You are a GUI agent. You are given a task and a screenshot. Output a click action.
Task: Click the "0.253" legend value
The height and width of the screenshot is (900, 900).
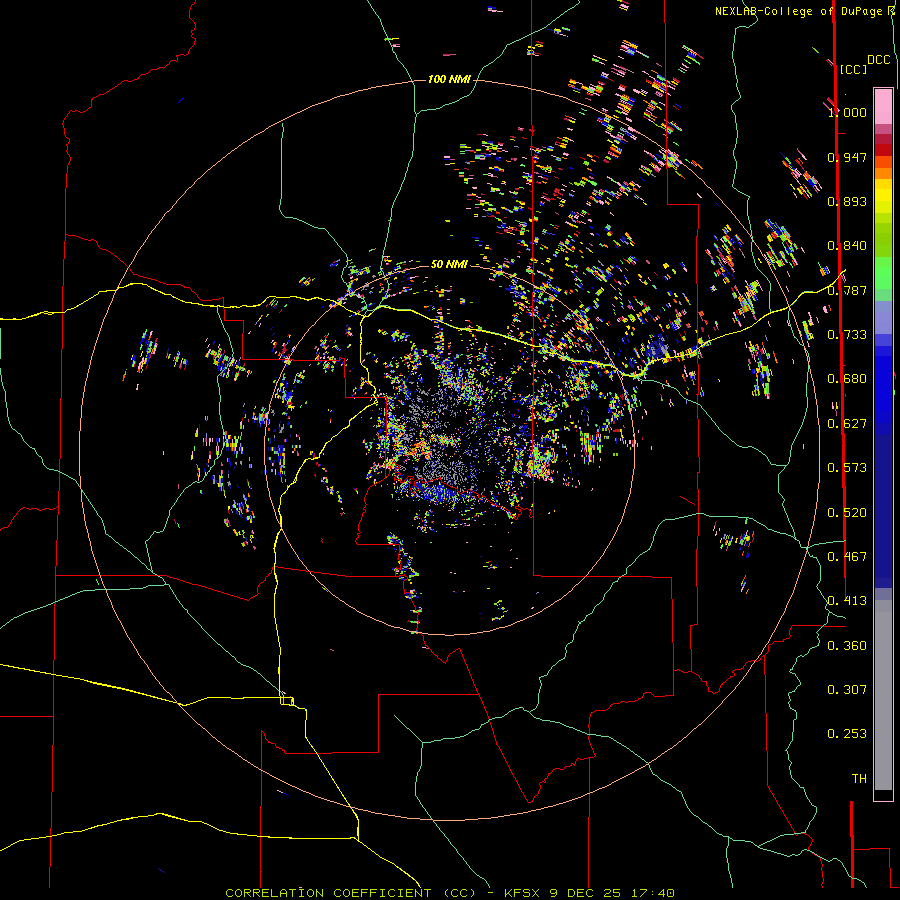click(x=847, y=734)
